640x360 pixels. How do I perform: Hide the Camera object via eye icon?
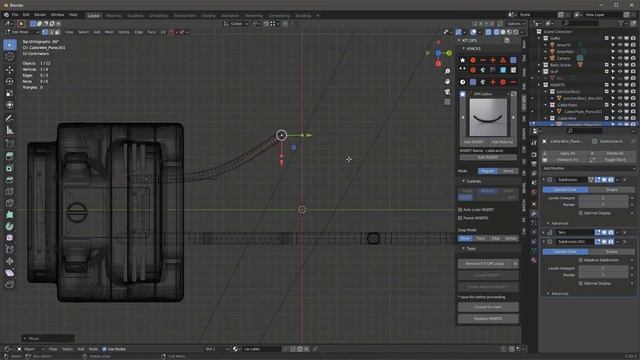click(x=620, y=58)
